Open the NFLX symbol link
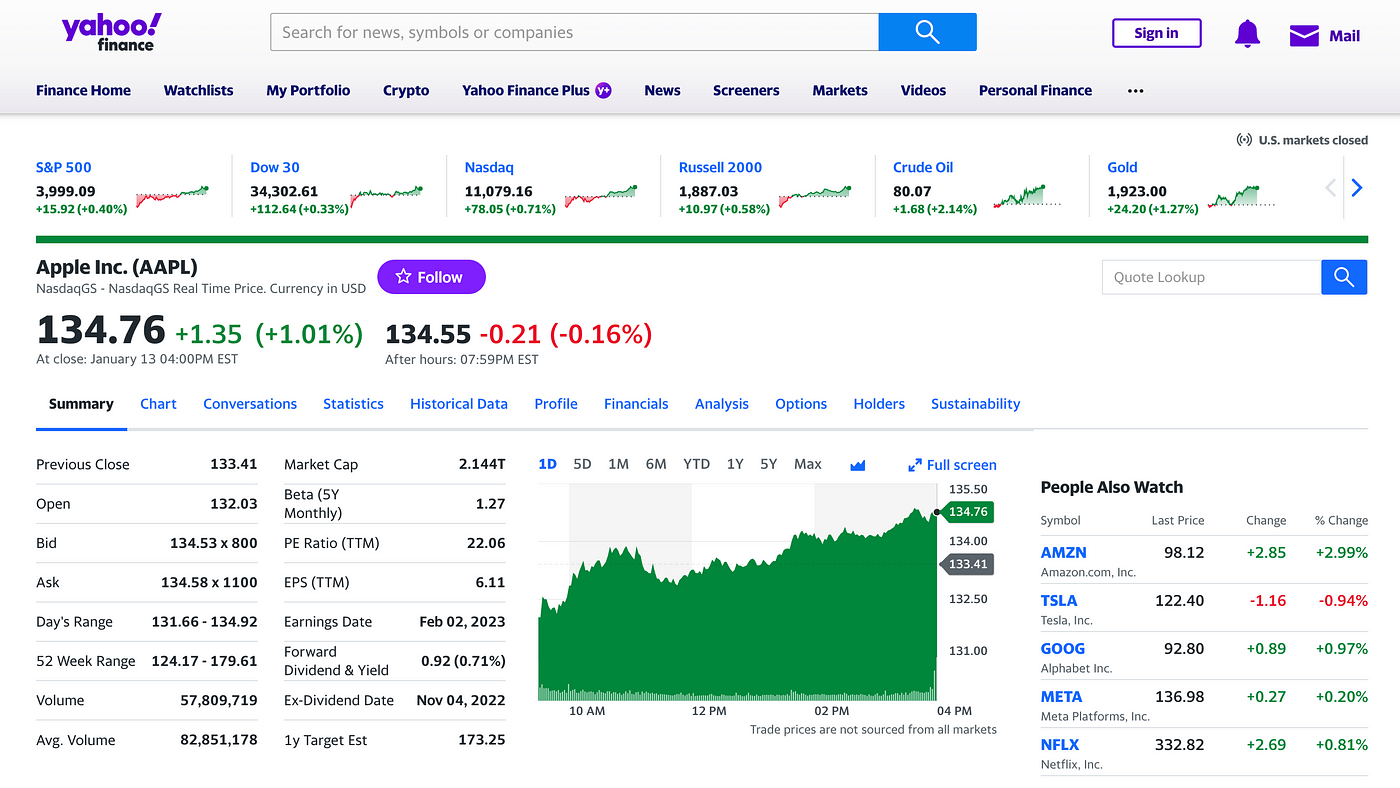 (1060, 744)
